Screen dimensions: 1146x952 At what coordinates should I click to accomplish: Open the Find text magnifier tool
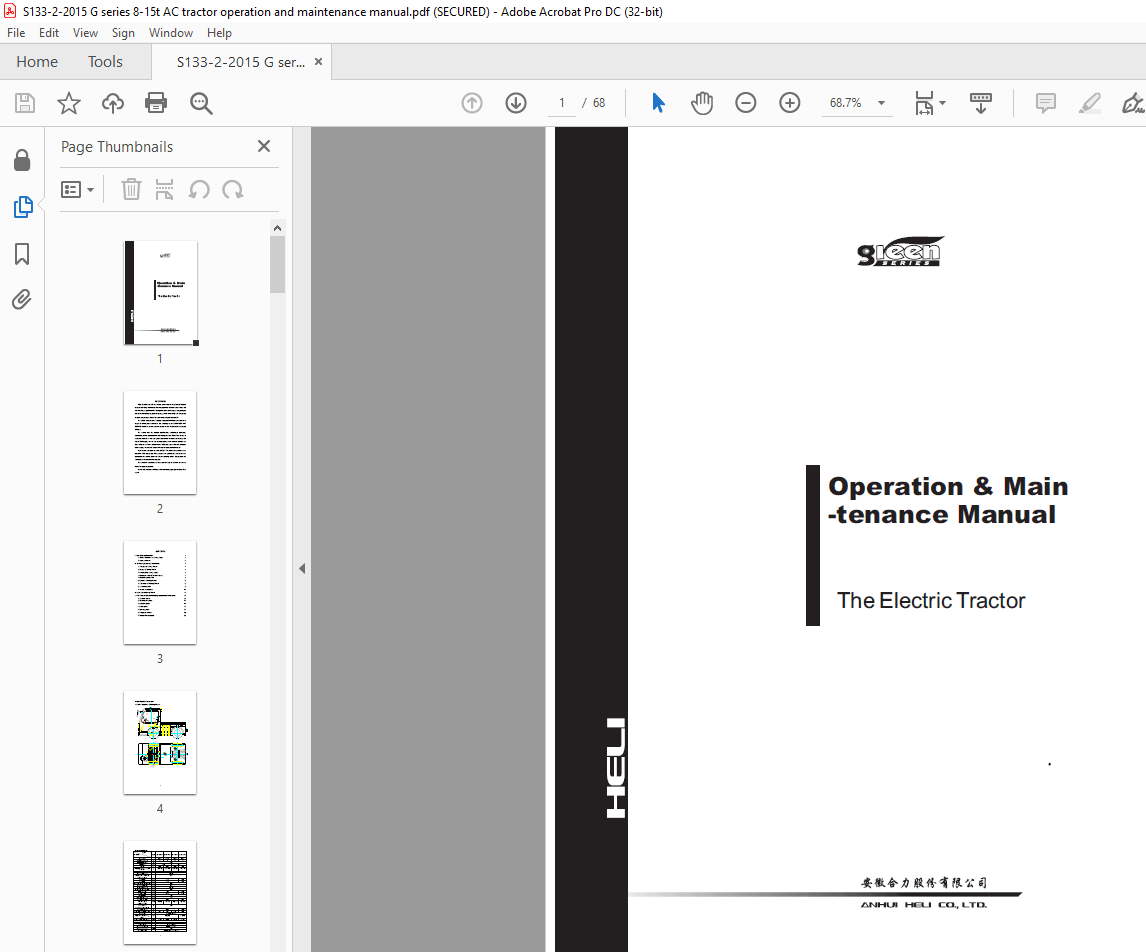pyautogui.click(x=201, y=104)
